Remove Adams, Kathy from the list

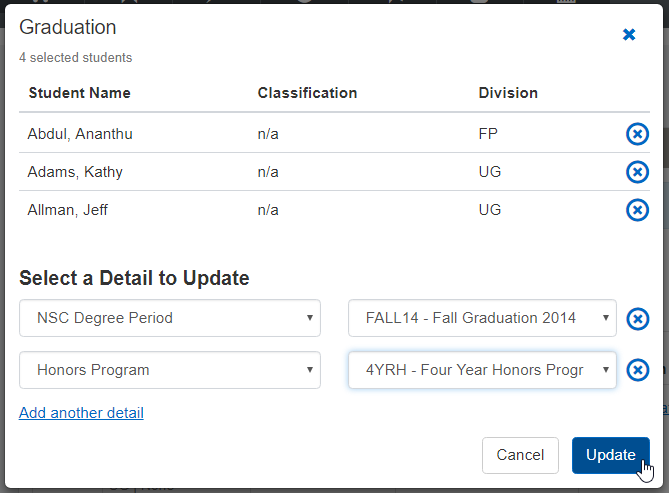pyautogui.click(x=637, y=172)
